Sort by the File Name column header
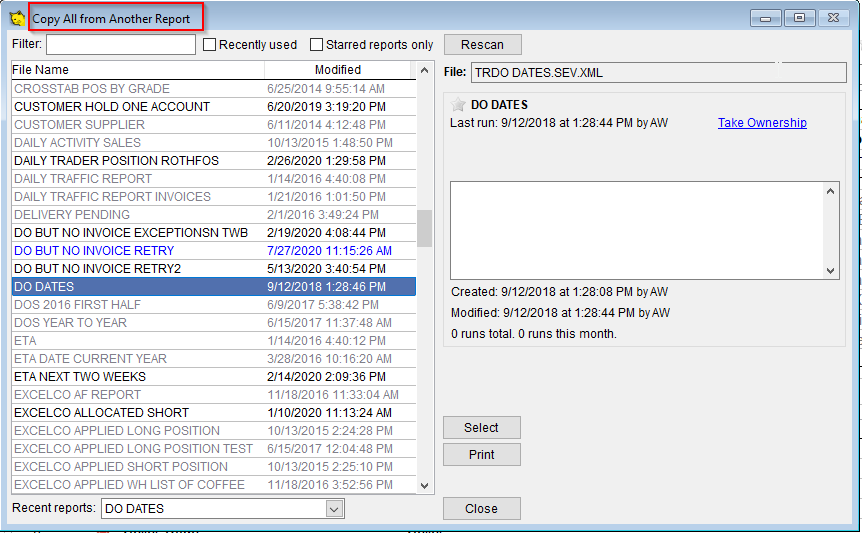The image size is (862, 533). [138, 70]
